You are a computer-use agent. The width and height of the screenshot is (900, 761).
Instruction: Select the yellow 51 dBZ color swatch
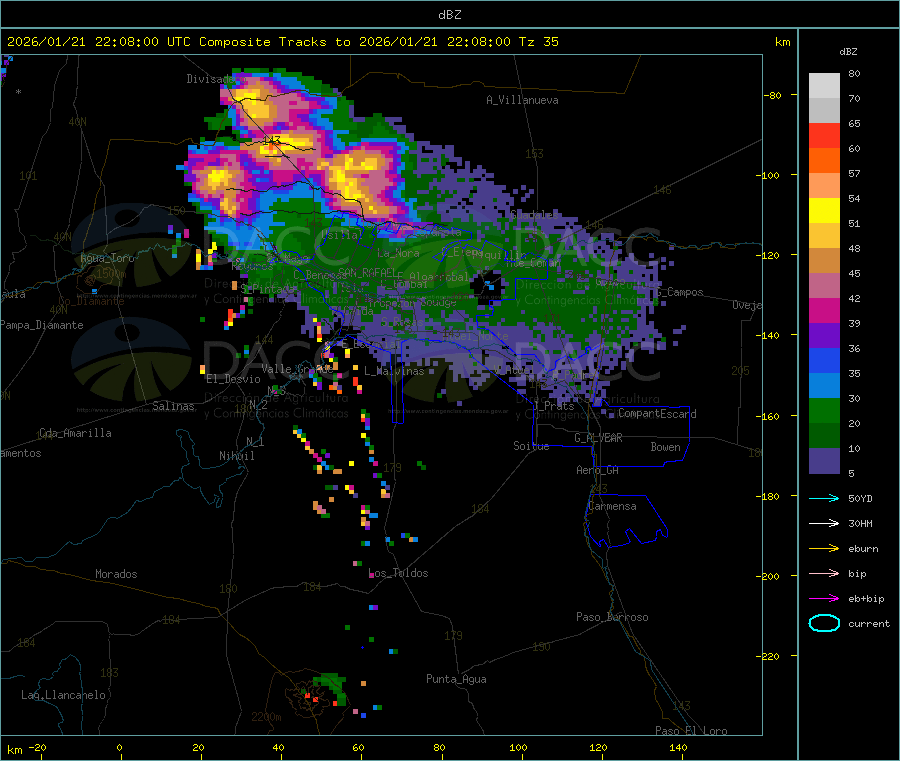pyautogui.click(x=824, y=211)
